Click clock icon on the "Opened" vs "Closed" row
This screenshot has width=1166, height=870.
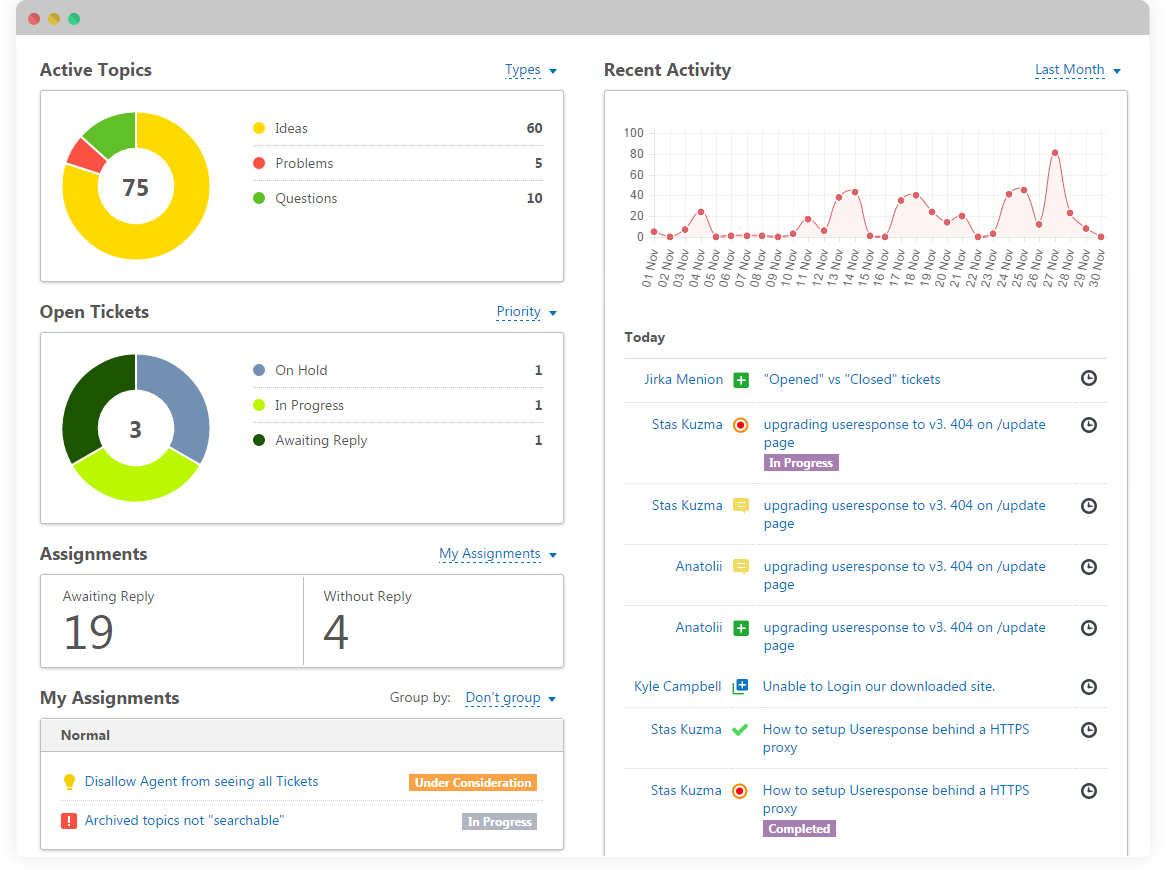pyautogui.click(x=1089, y=379)
